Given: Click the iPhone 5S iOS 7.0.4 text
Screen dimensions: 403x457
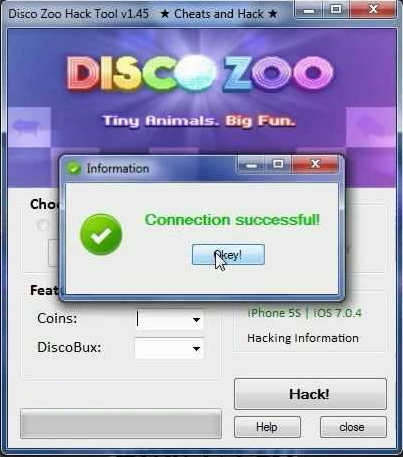Looking at the screenshot, I should click(x=304, y=313).
